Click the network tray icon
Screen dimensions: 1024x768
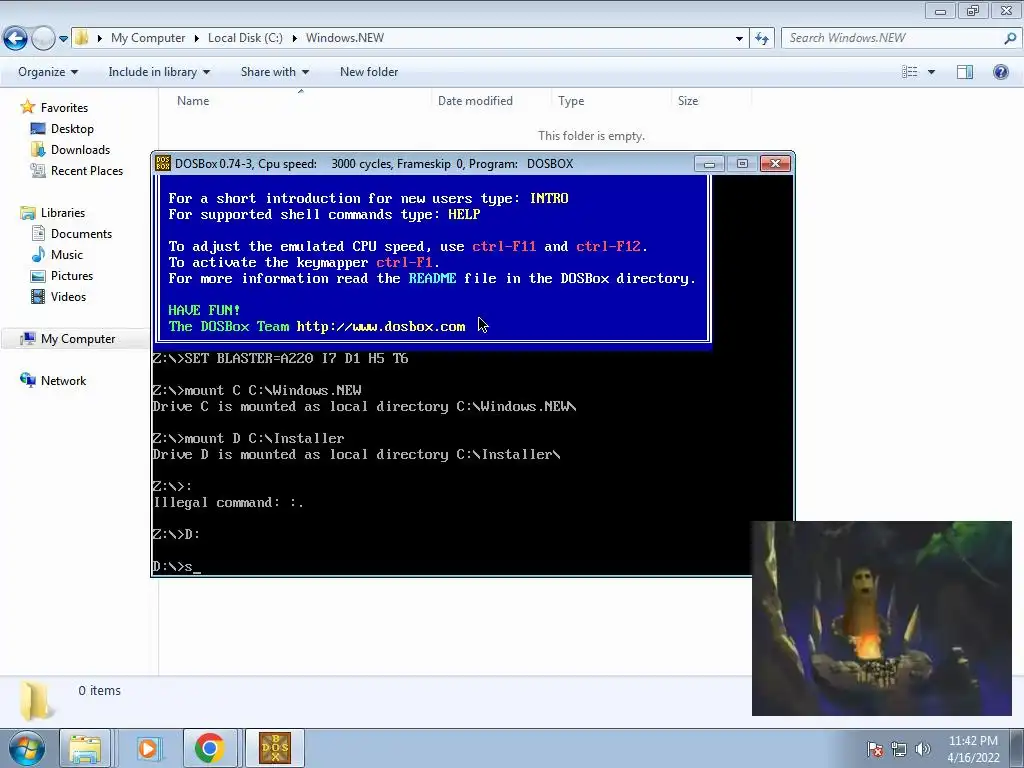[899, 749]
